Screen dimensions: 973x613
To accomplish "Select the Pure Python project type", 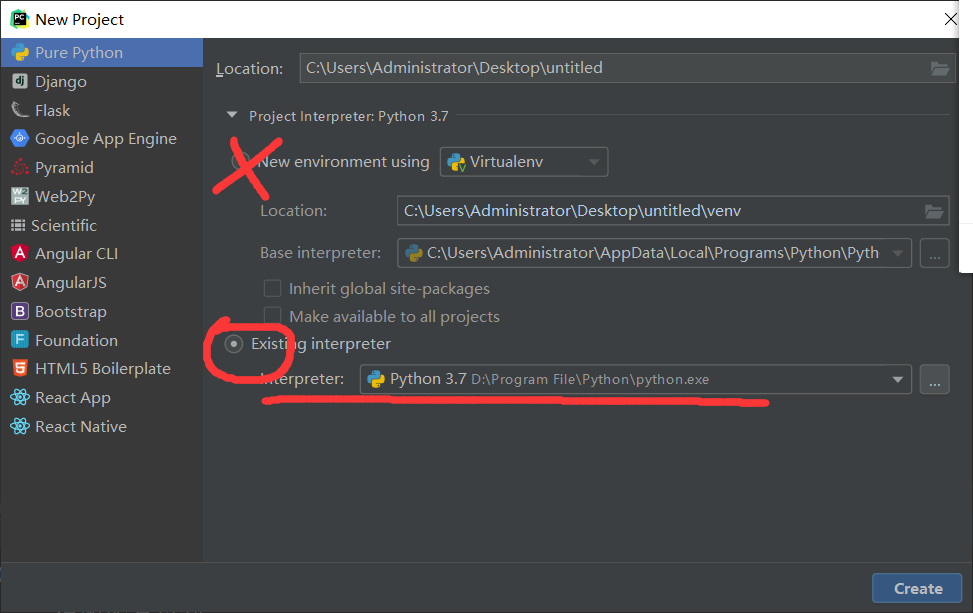I will (102, 53).
